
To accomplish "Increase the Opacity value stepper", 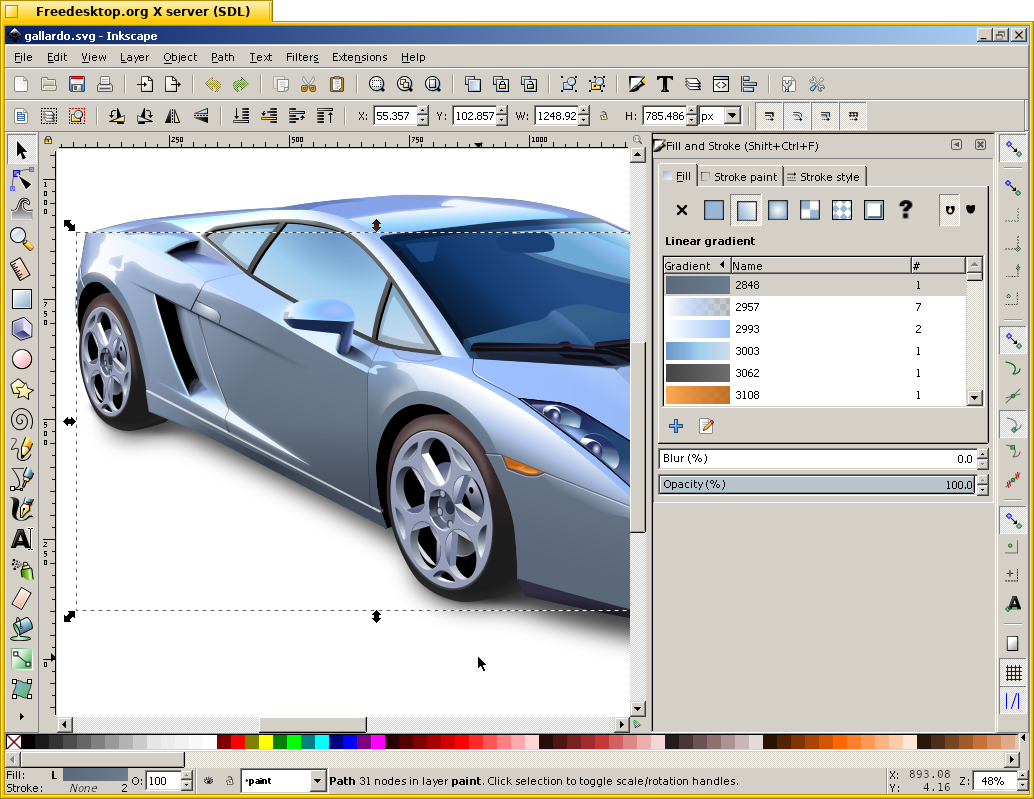I will (983, 480).
